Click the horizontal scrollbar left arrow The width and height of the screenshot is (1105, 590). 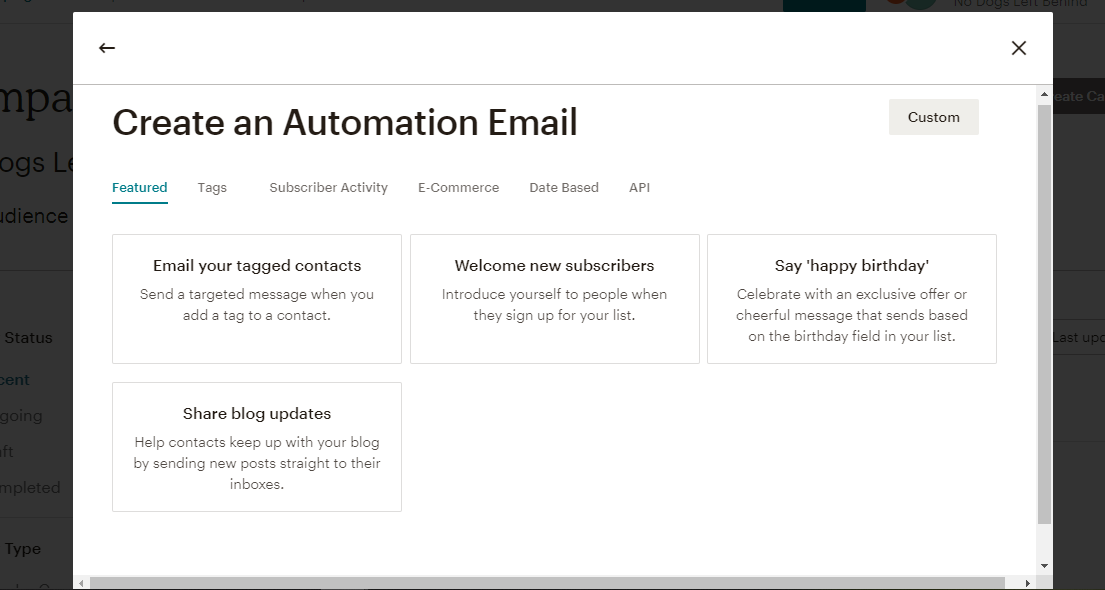tap(82, 583)
